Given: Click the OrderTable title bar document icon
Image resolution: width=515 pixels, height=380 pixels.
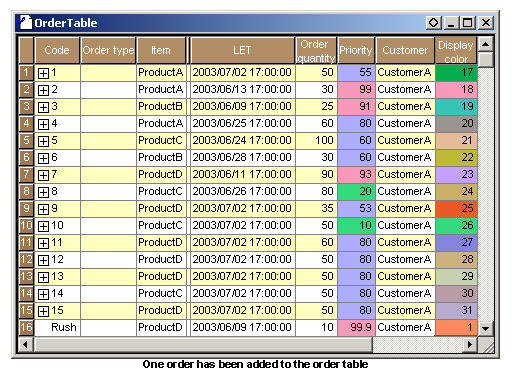Looking at the screenshot, I should point(25,22).
